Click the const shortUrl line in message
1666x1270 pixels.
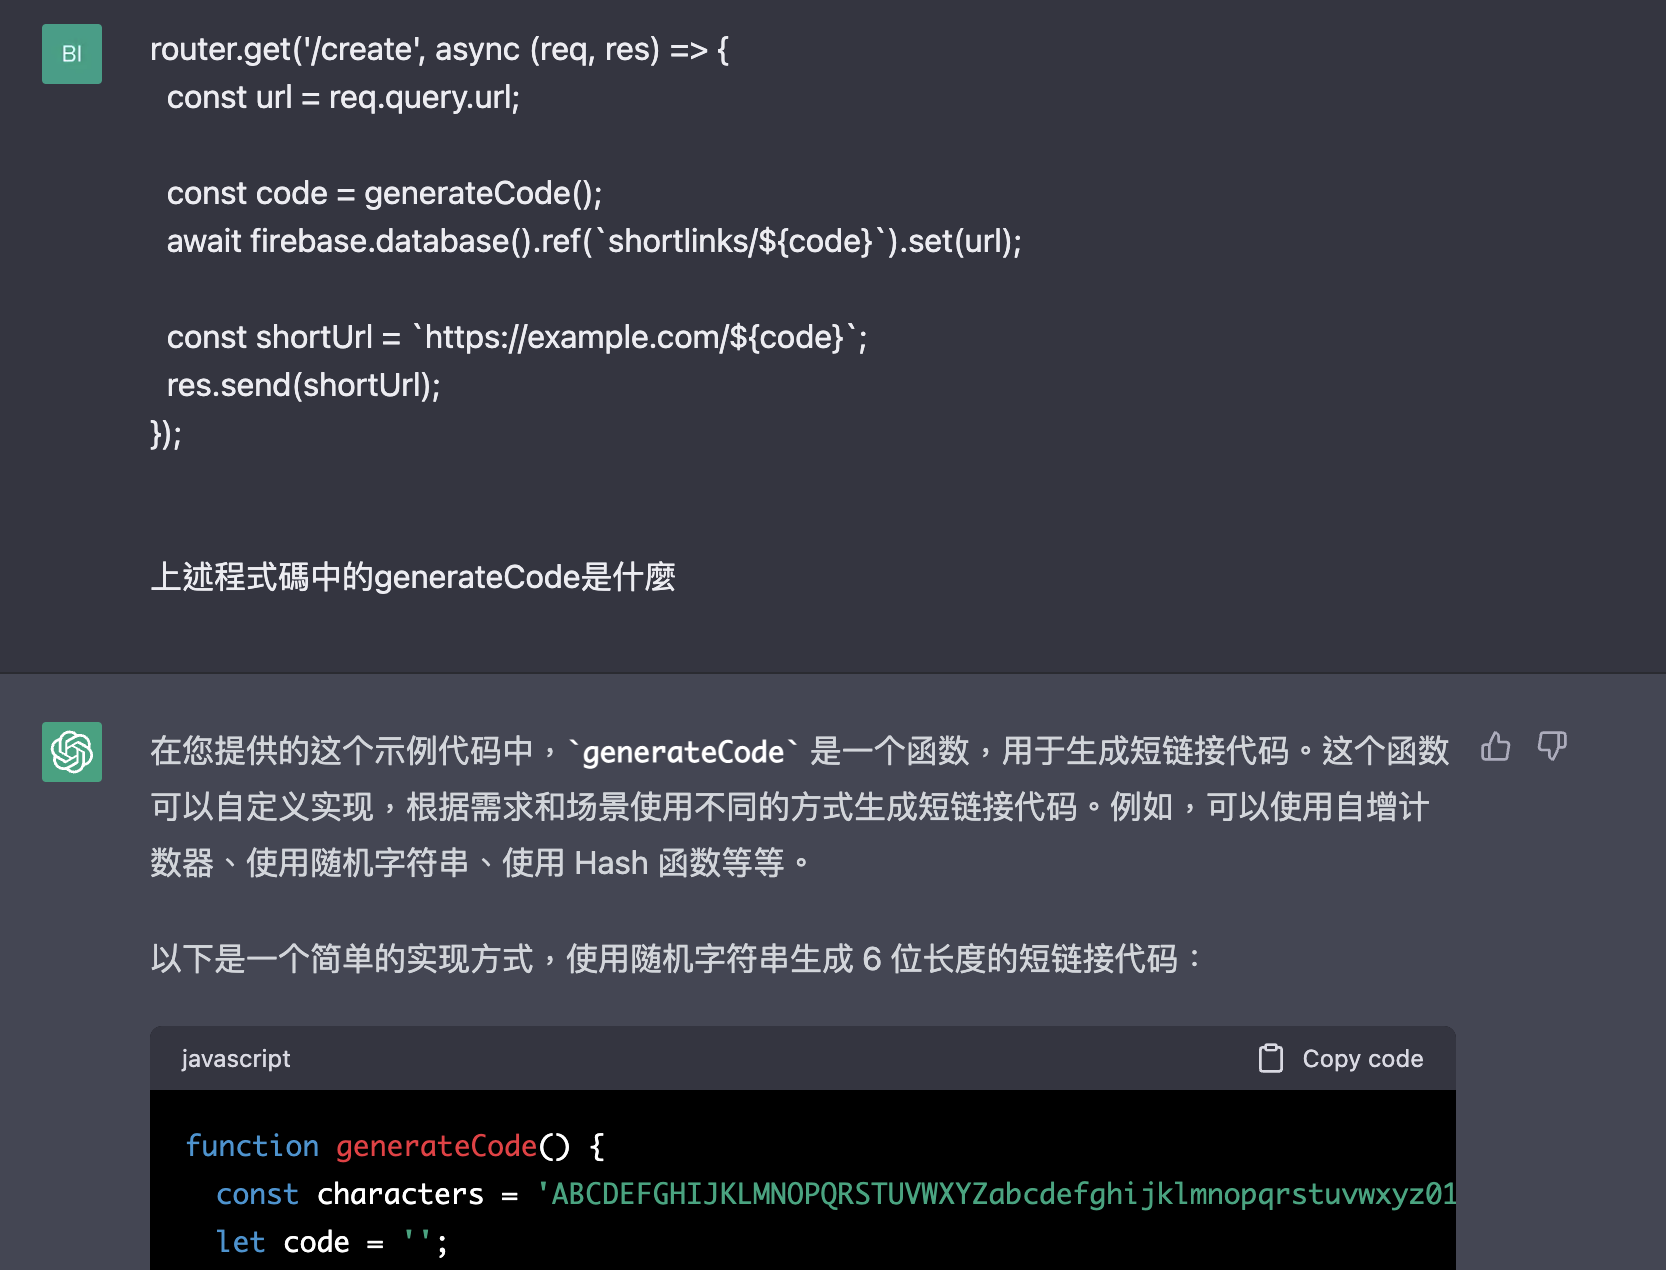[x=516, y=337]
